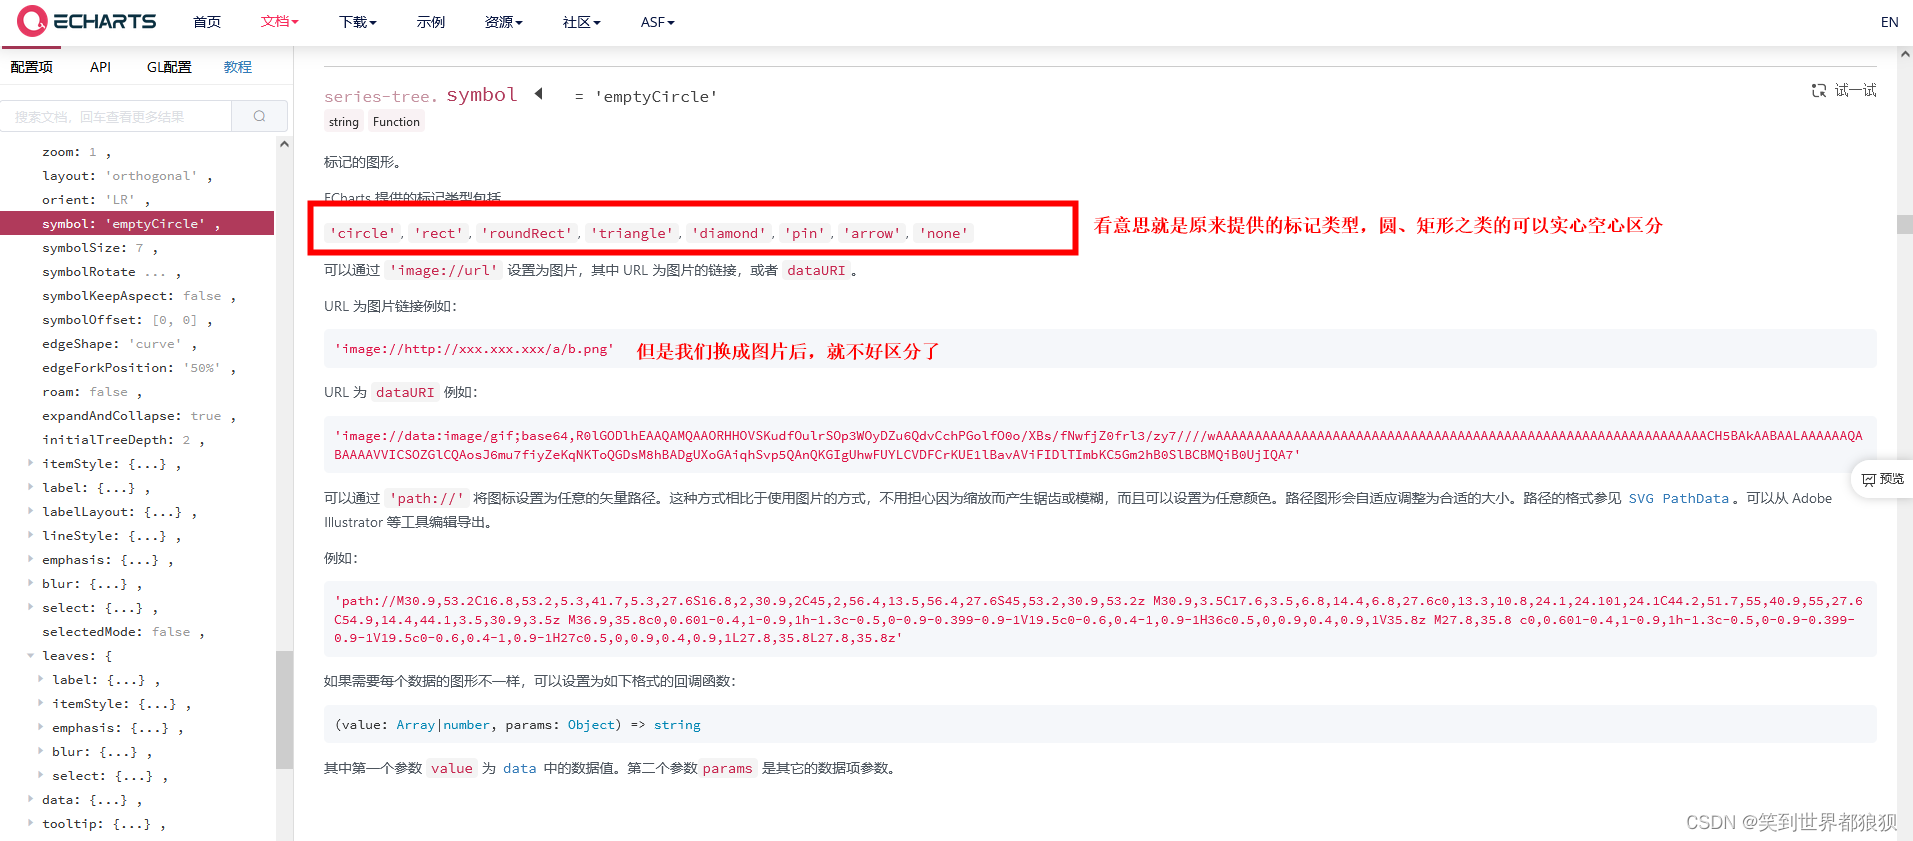This screenshot has width=1913, height=841.
Task: Select the initialTreeDepth option row
Action: (x=137, y=440)
